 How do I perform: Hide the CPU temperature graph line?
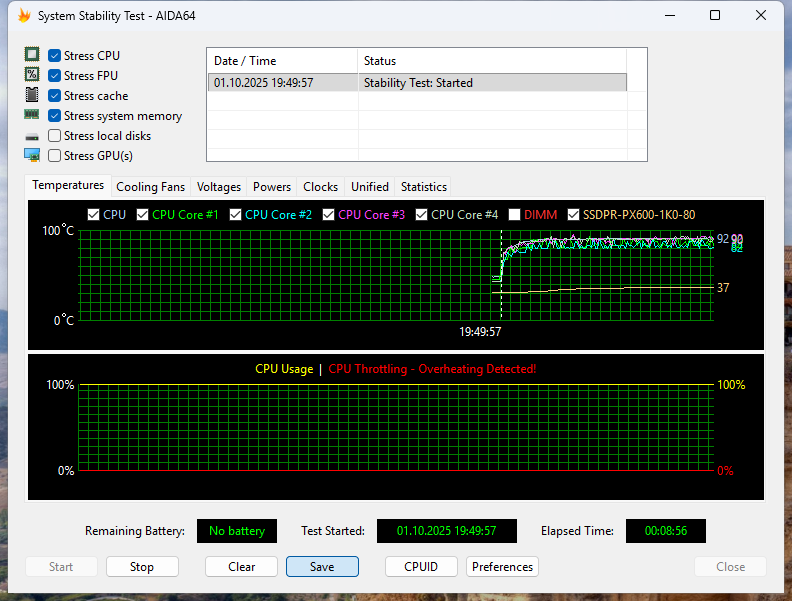[93, 215]
